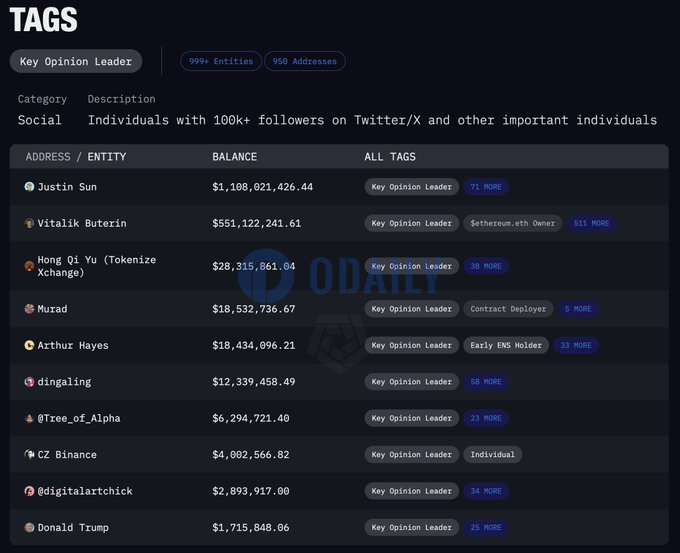The width and height of the screenshot is (680, 553).
Task: Click balance $18,532,736.67
Action: [x=254, y=309]
